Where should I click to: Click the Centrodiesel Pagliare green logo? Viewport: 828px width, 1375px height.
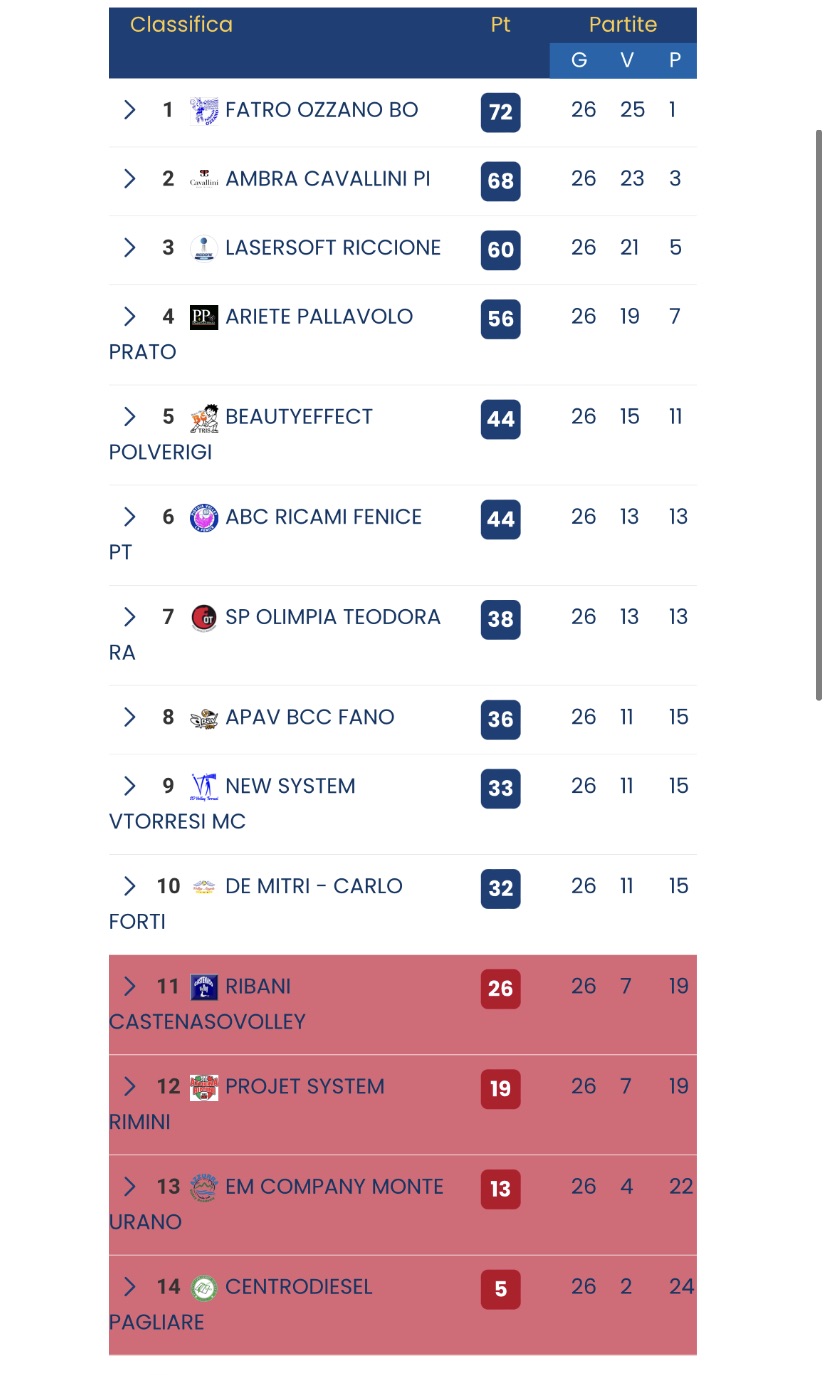(x=204, y=1288)
